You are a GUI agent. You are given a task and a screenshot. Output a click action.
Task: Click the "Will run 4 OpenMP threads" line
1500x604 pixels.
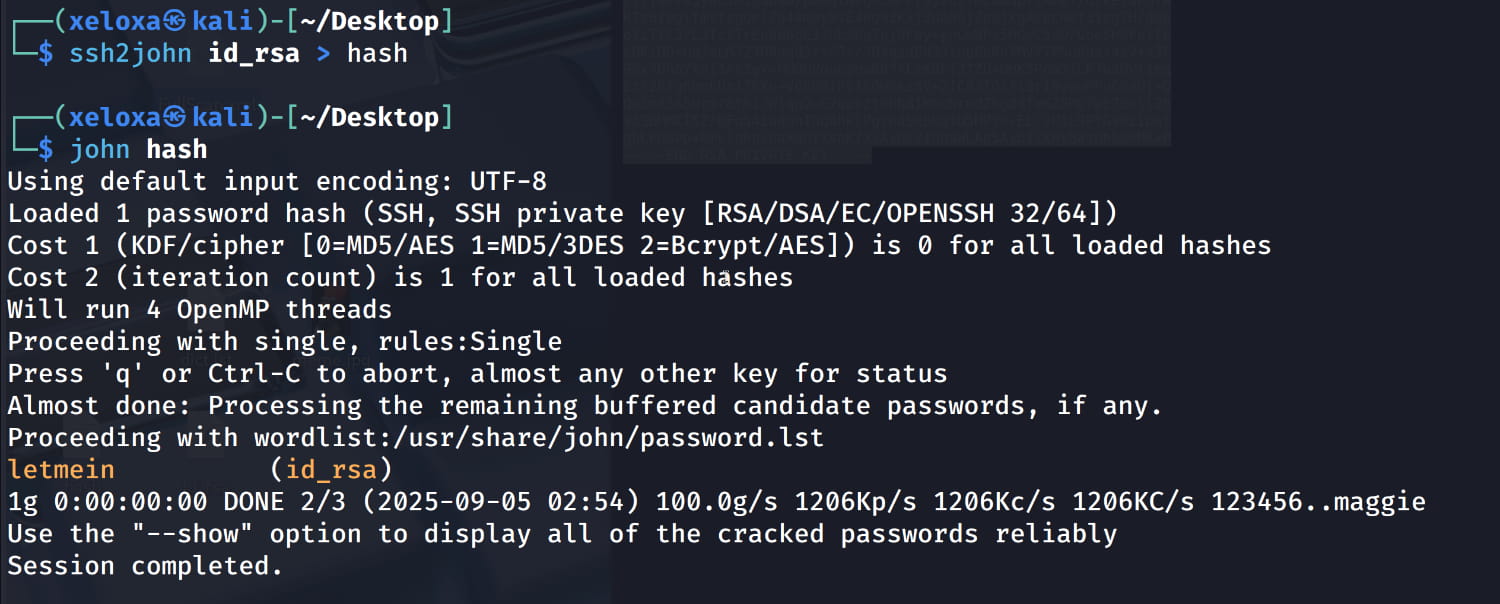(x=200, y=310)
